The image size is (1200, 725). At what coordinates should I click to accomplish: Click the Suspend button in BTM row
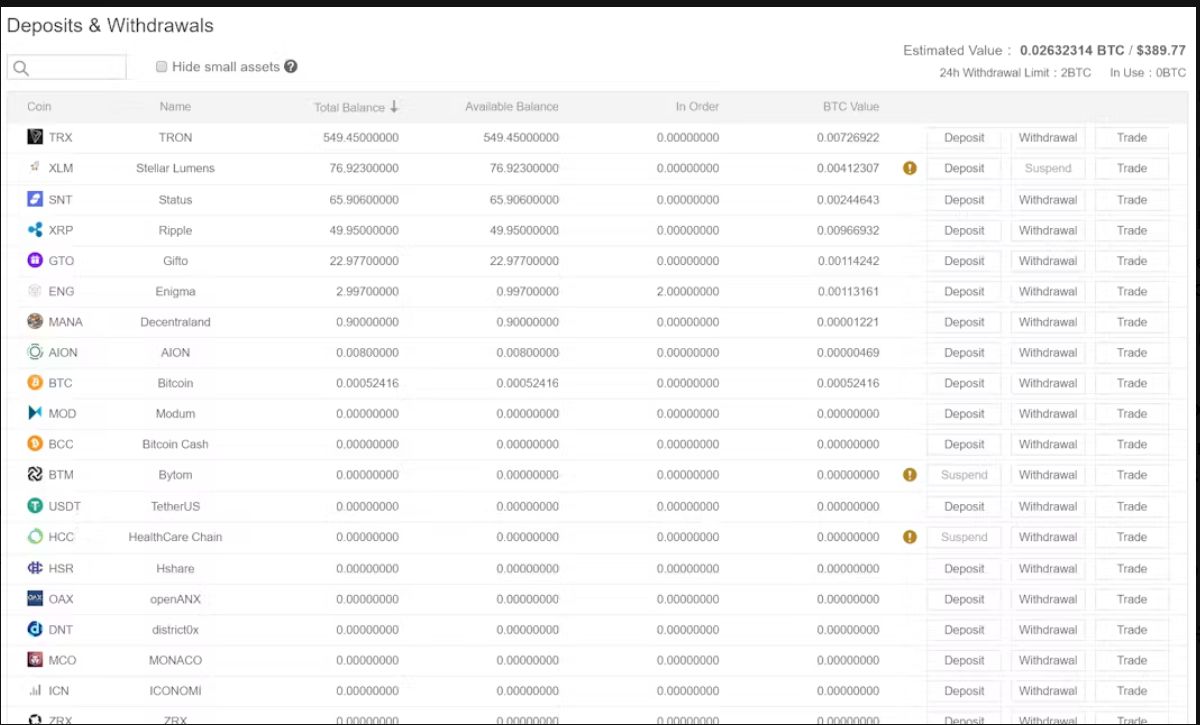[x=964, y=476]
